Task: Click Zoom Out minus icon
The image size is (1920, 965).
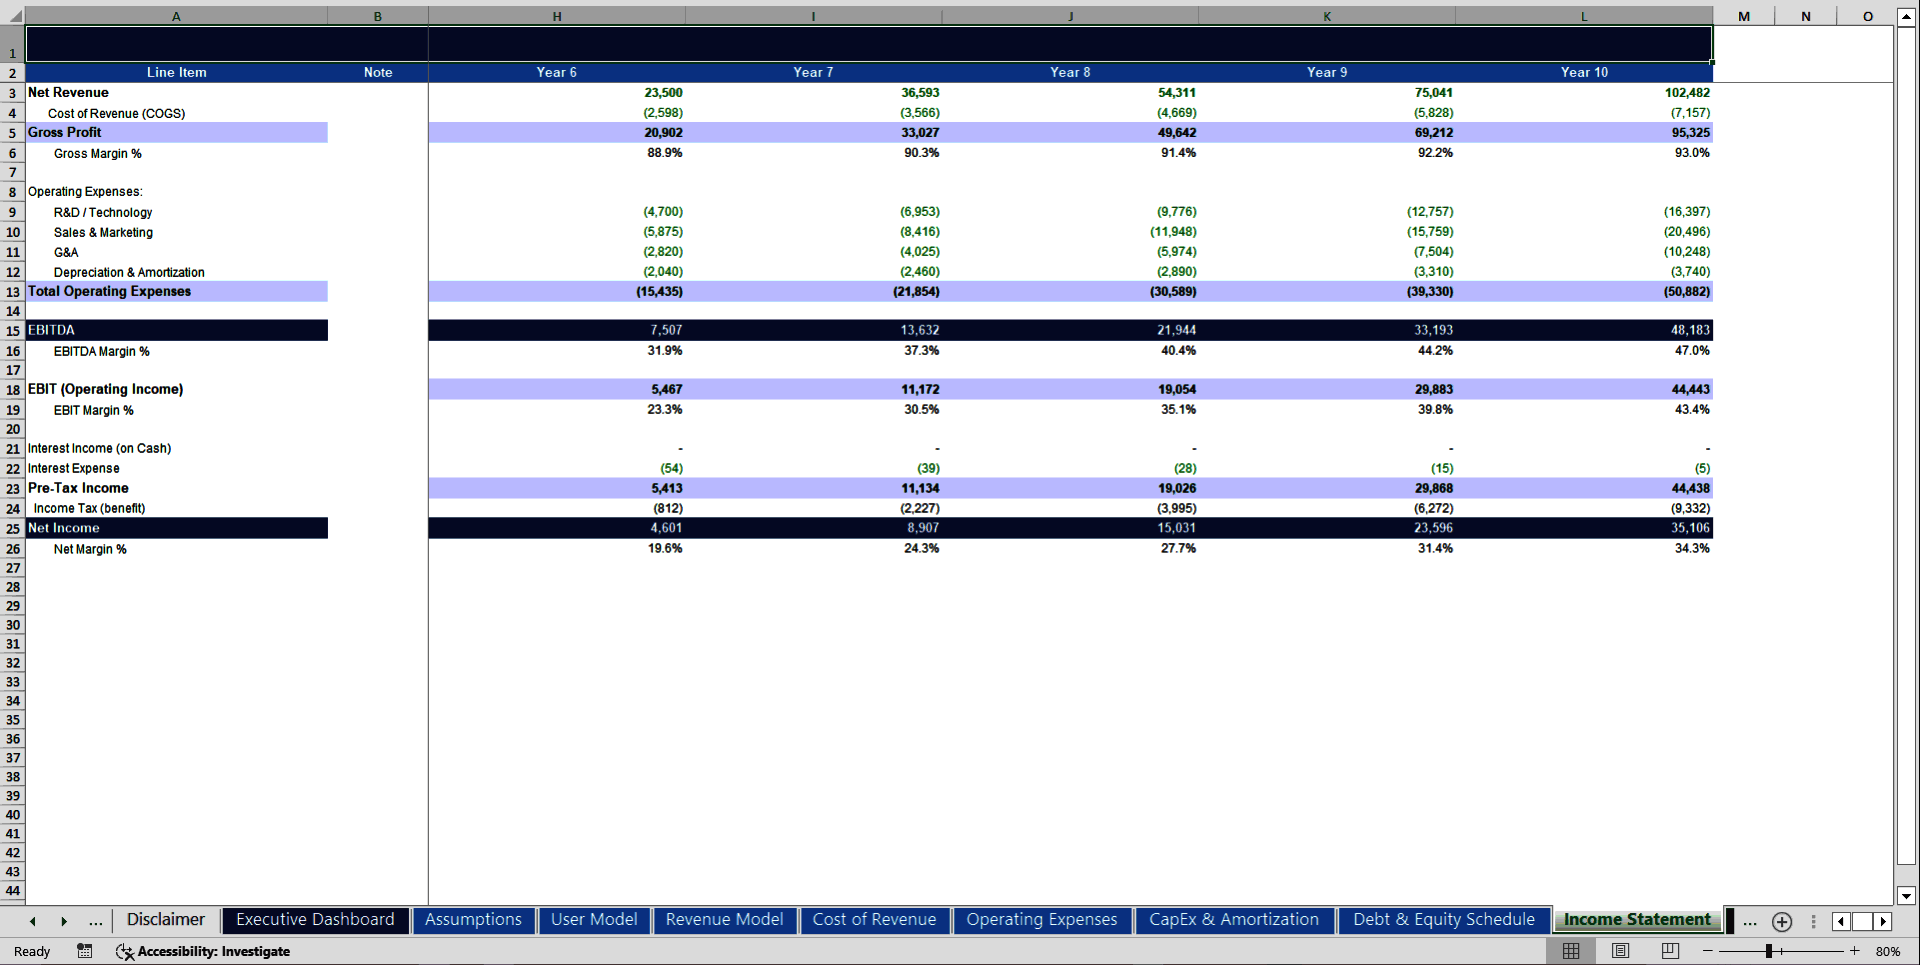Action: pos(1706,951)
